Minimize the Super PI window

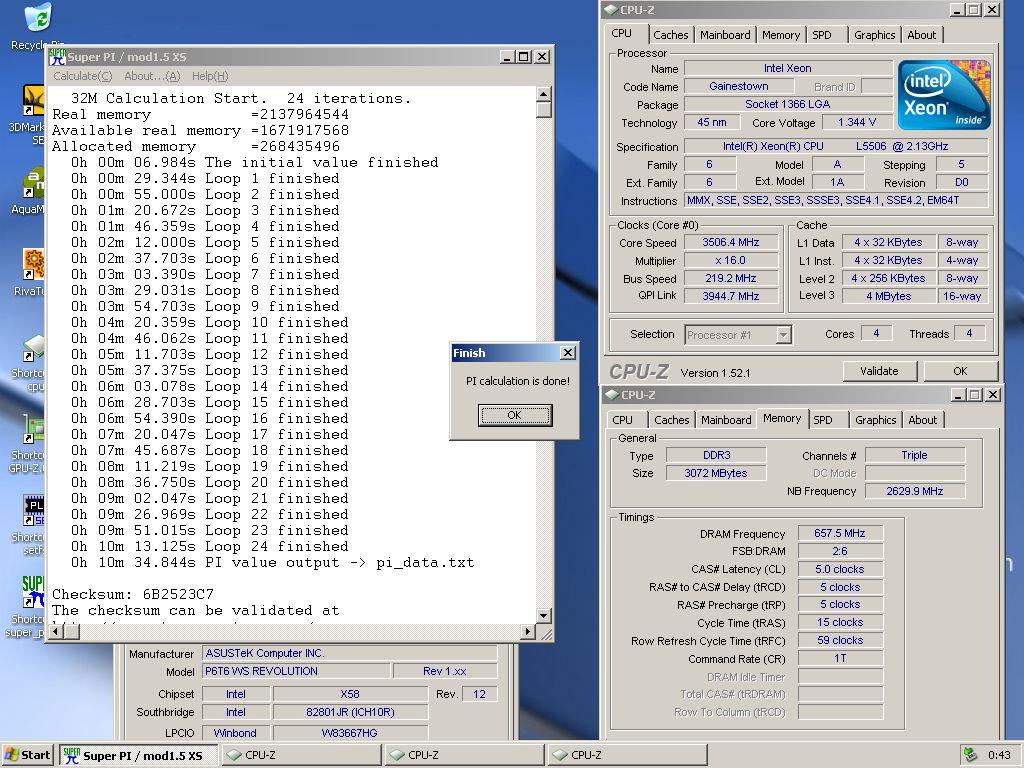click(x=507, y=57)
